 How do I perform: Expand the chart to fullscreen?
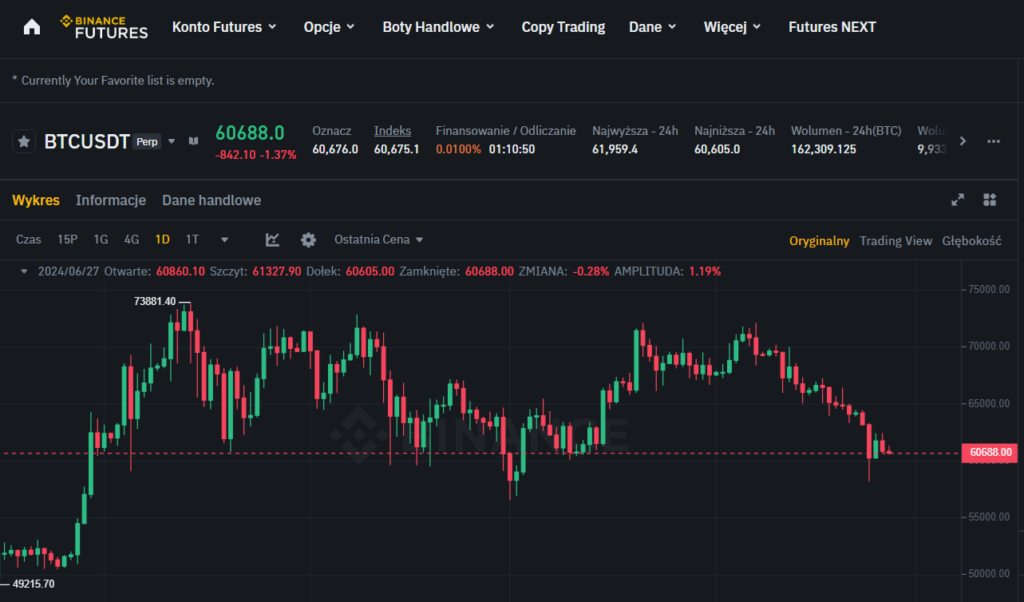[x=957, y=200]
